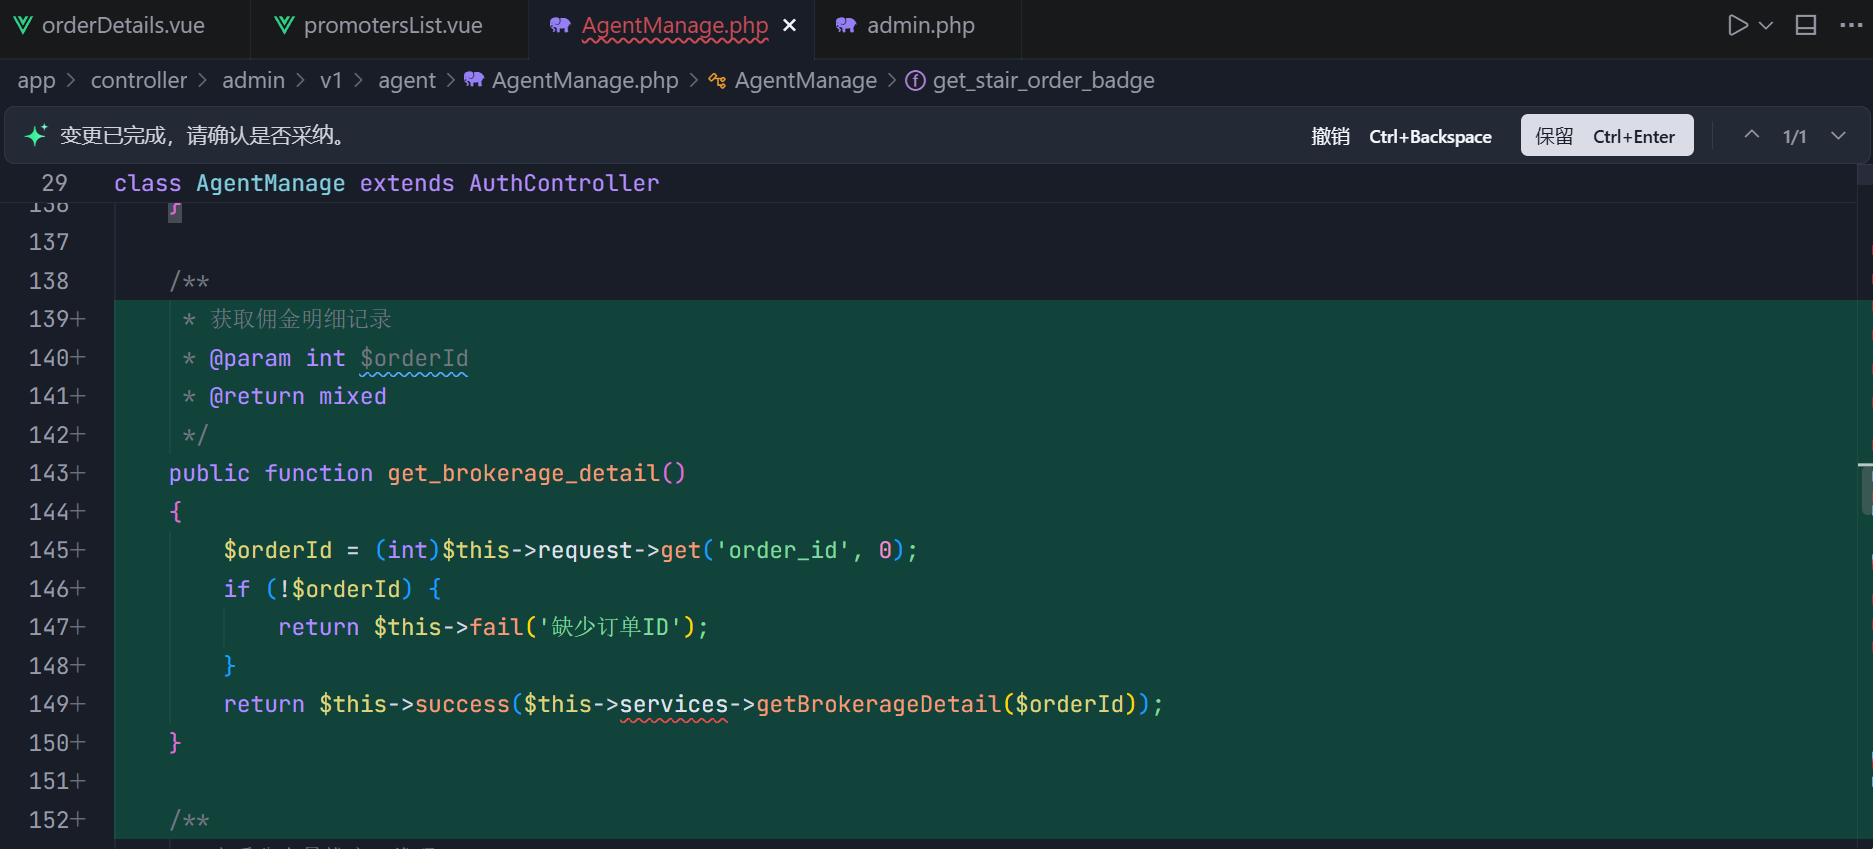Select 'controller' in the breadcrumb
Screen dimensions: 1873x849
point(139,81)
